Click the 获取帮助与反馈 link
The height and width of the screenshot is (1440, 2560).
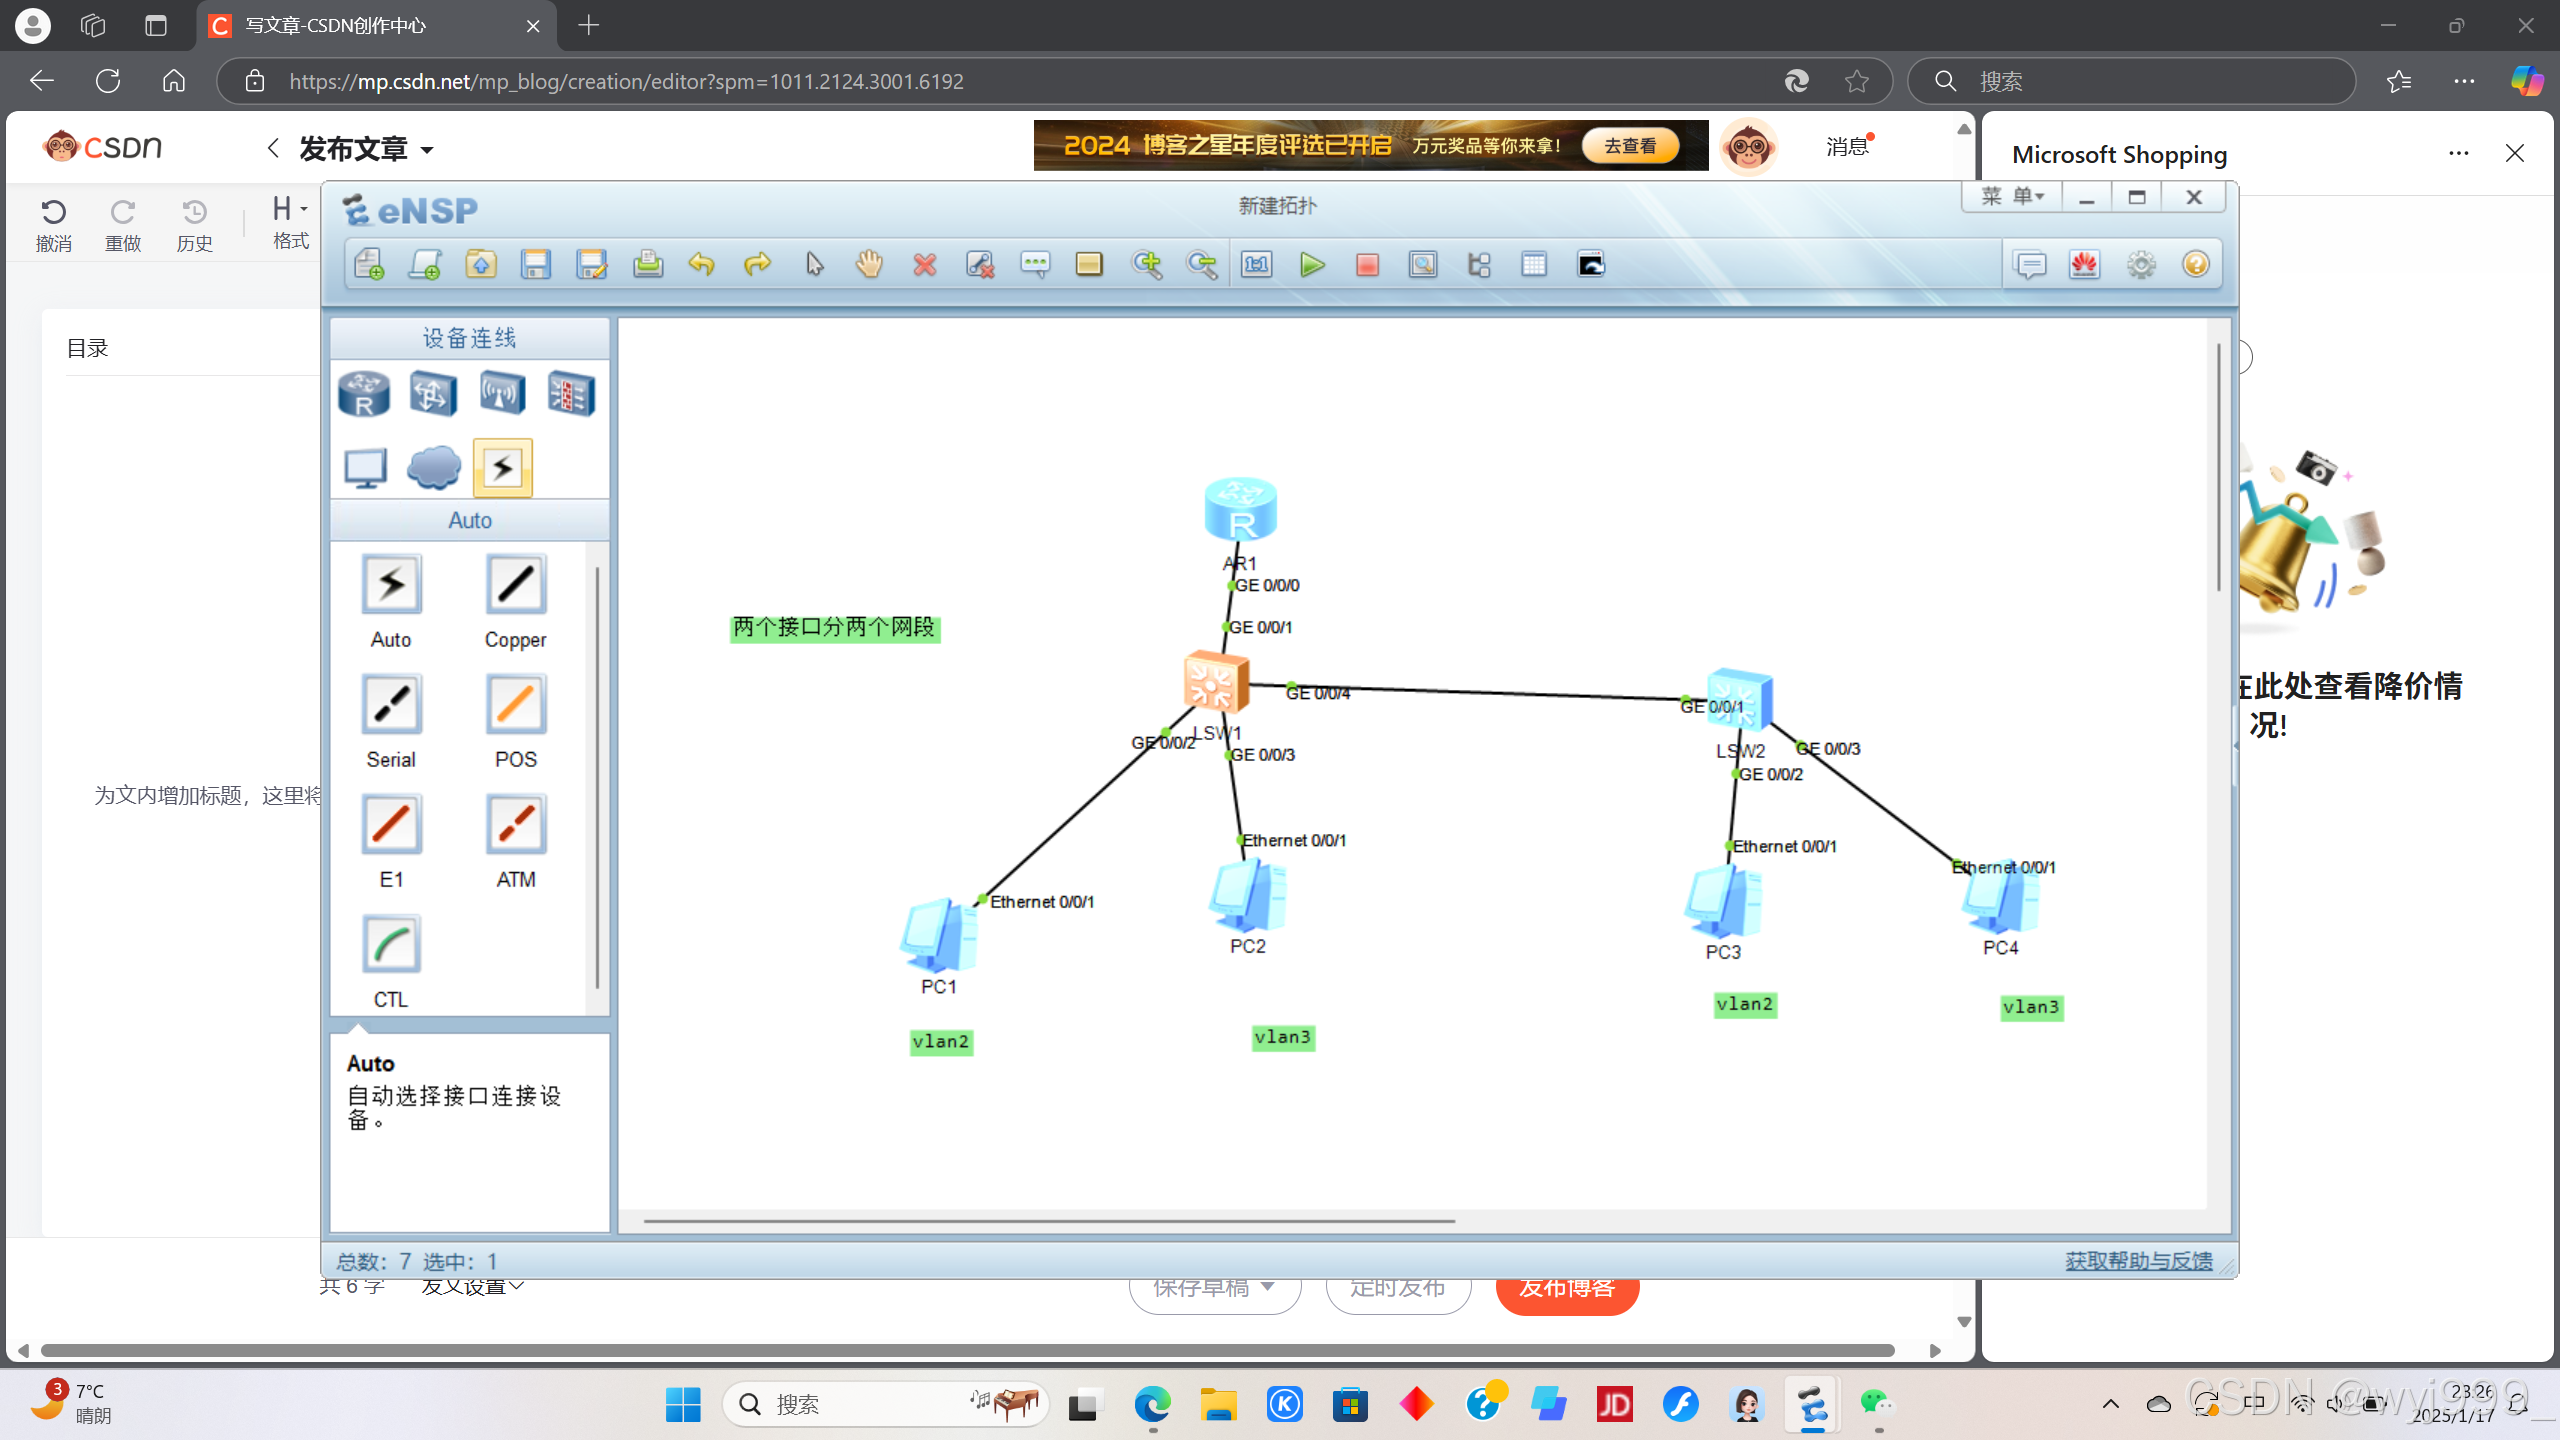point(2138,1261)
